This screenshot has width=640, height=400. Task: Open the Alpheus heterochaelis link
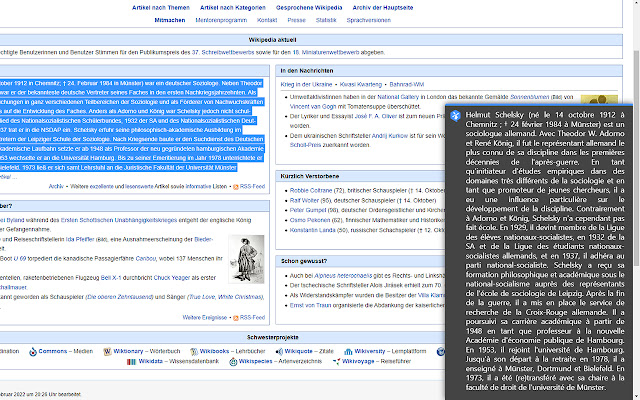tap(343, 276)
